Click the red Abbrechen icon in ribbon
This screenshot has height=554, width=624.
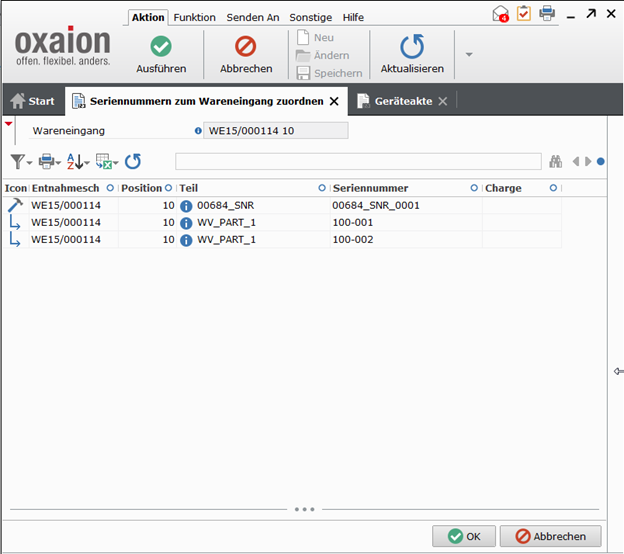coord(246,47)
